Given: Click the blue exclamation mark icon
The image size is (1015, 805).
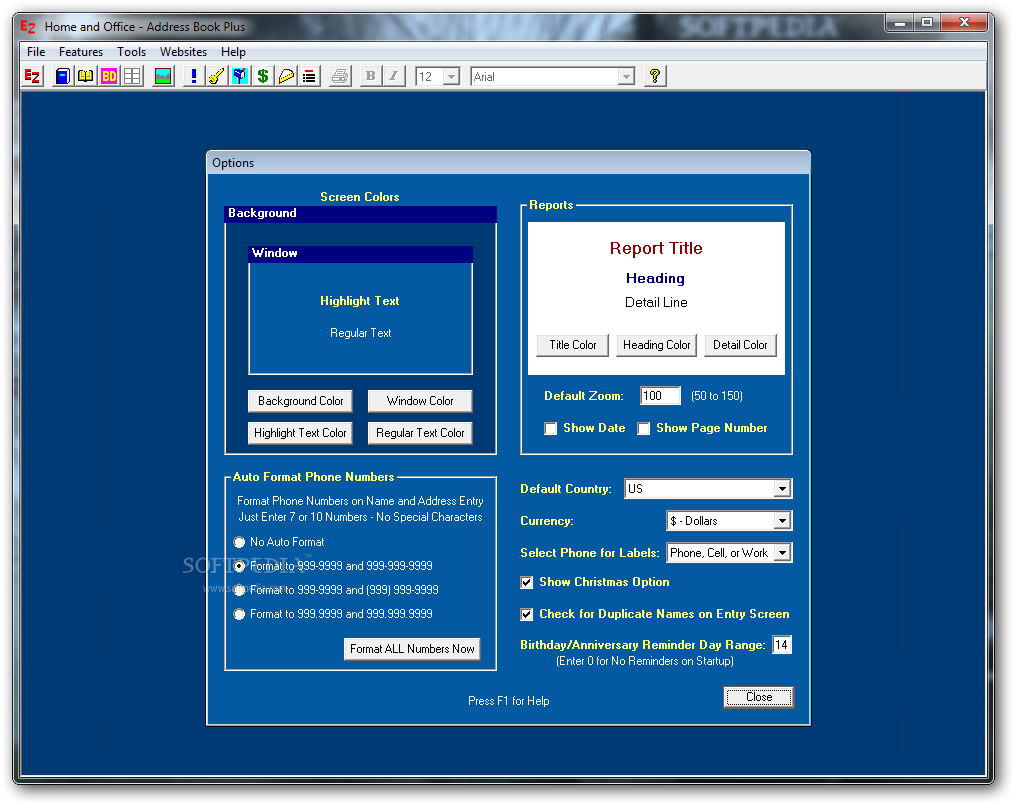Looking at the screenshot, I should click(x=193, y=76).
